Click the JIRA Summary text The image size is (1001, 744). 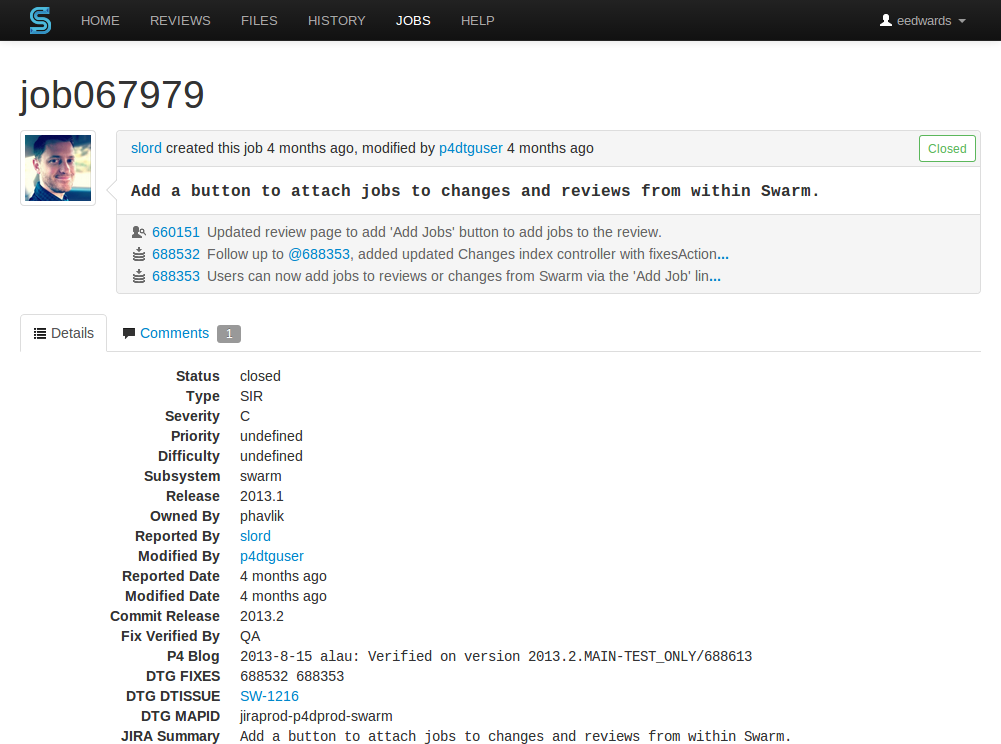click(515, 736)
